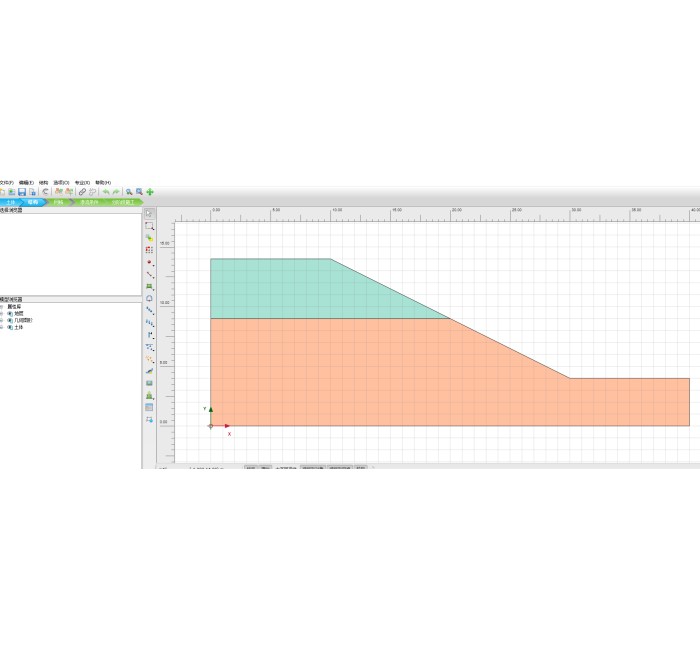Expand the 地层 tree node
Image resolution: width=700 pixels, height=650 pixels.
tap(1, 314)
